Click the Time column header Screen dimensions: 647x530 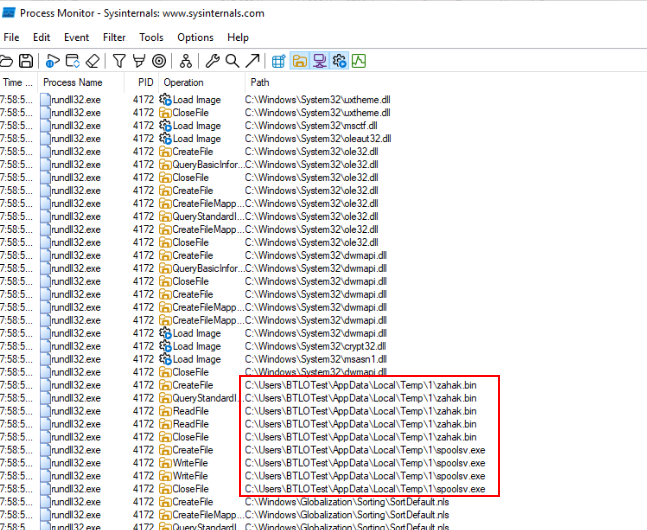click(x=18, y=83)
